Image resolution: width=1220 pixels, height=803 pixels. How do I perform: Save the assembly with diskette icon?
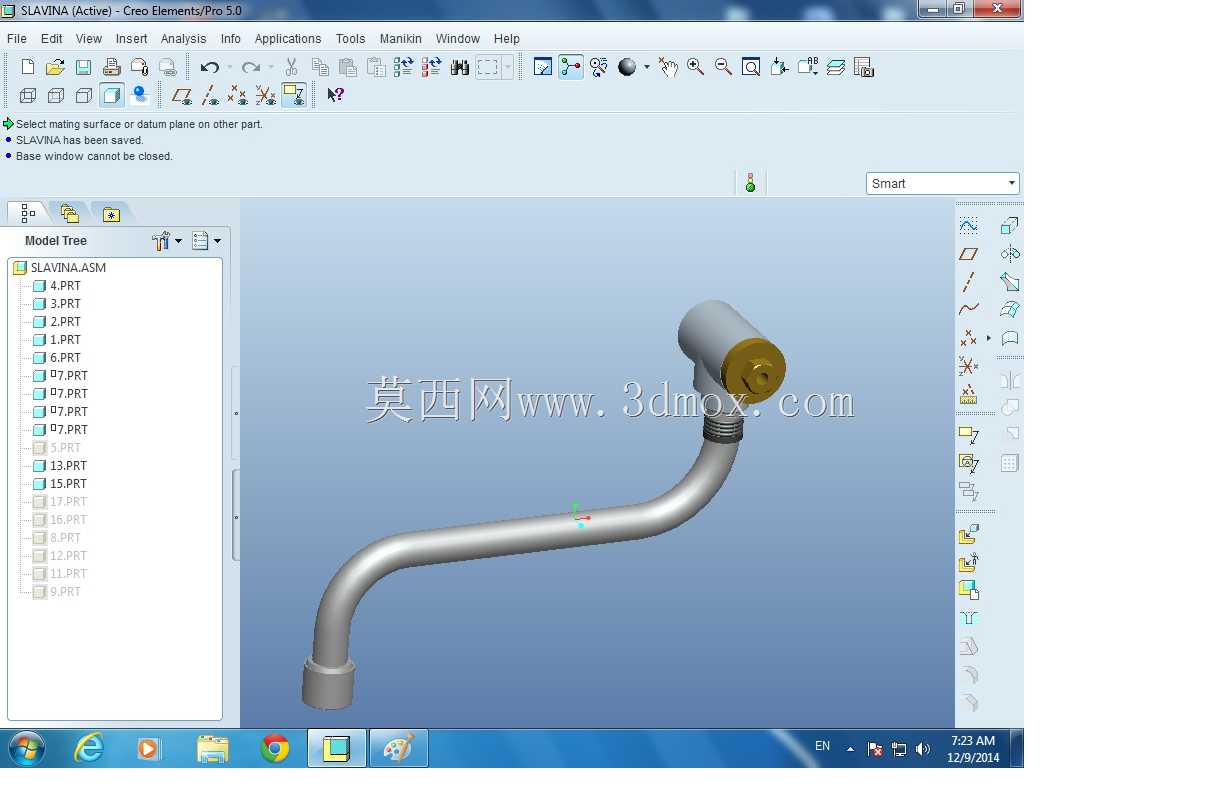pyautogui.click(x=84, y=67)
